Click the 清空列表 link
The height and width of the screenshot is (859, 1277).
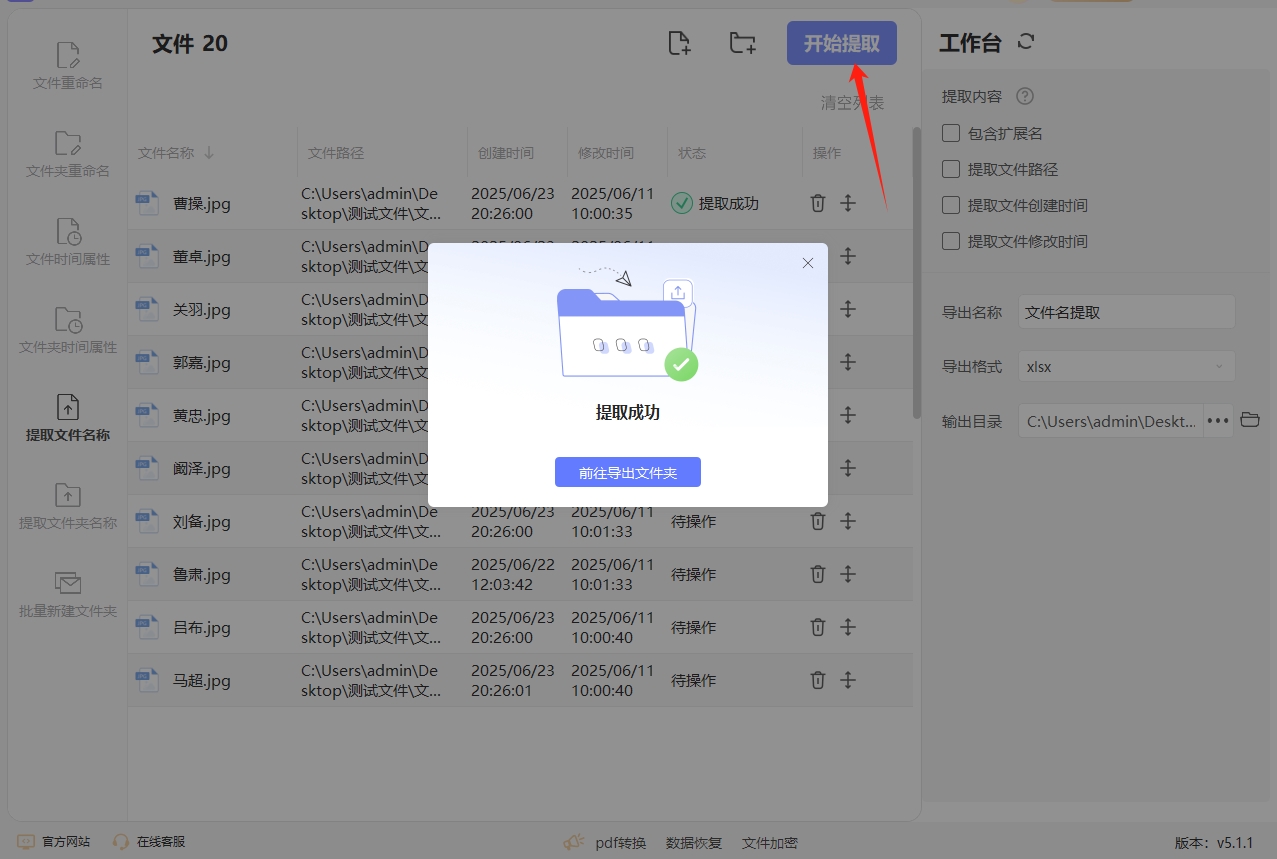[853, 102]
